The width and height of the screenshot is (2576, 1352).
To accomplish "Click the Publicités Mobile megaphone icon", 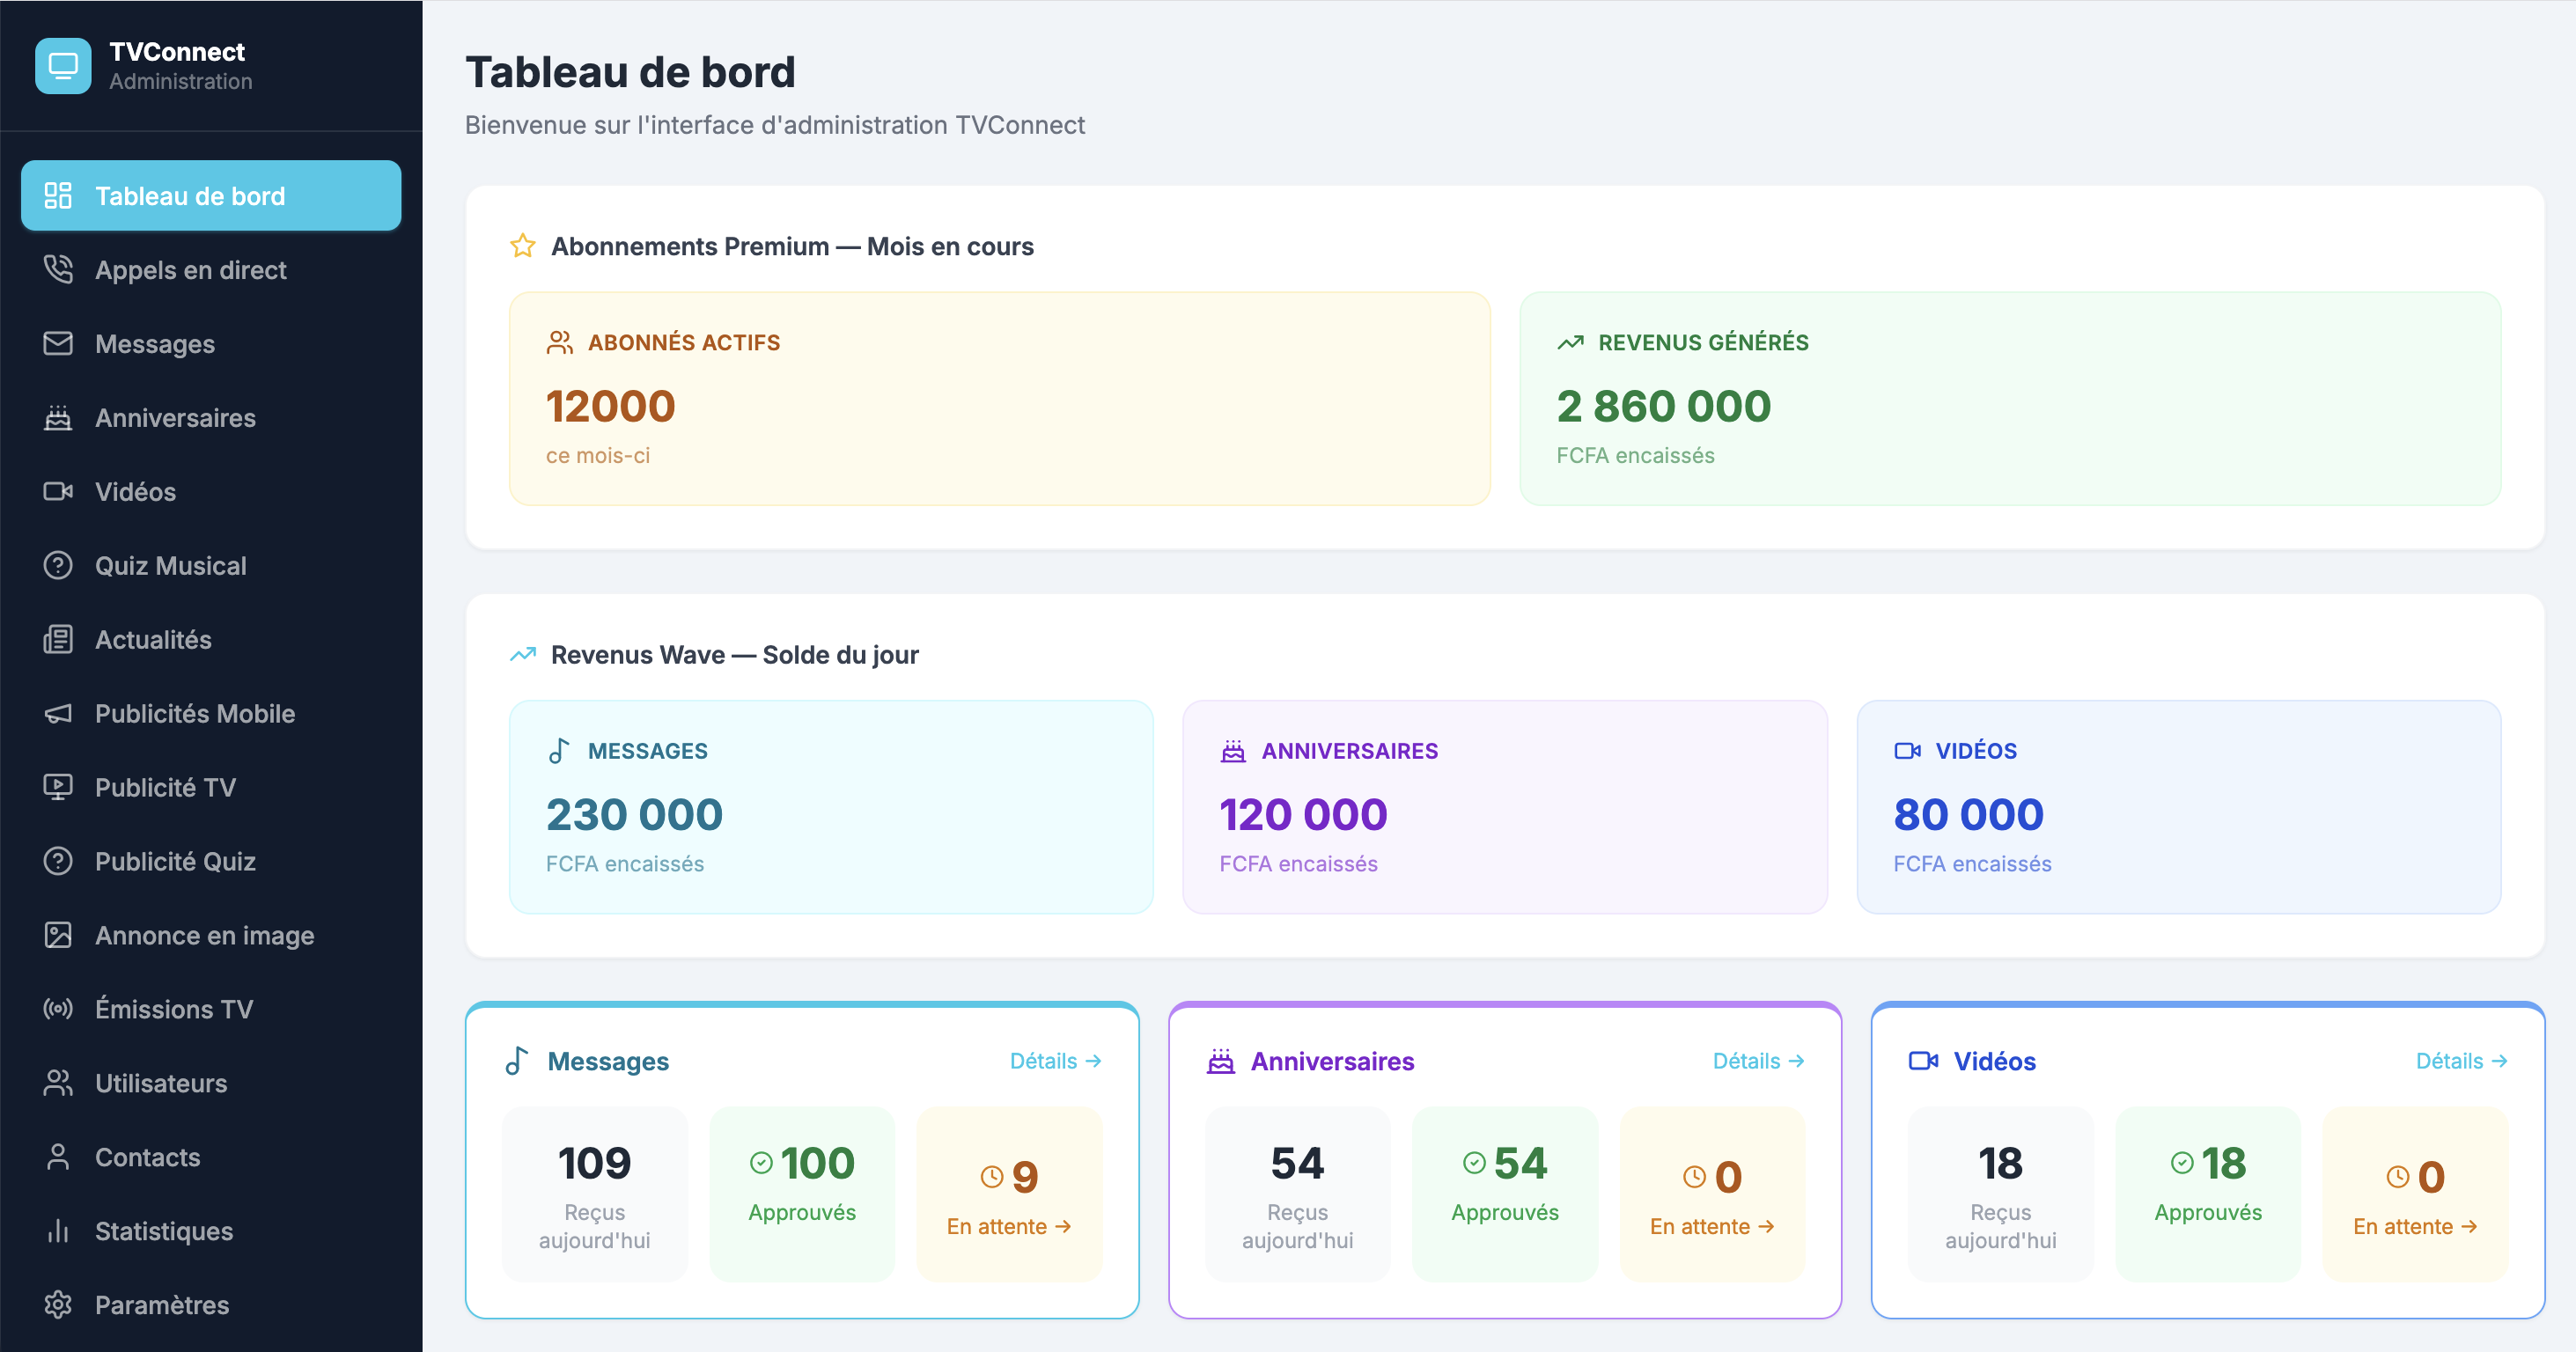I will [x=58, y=714].
